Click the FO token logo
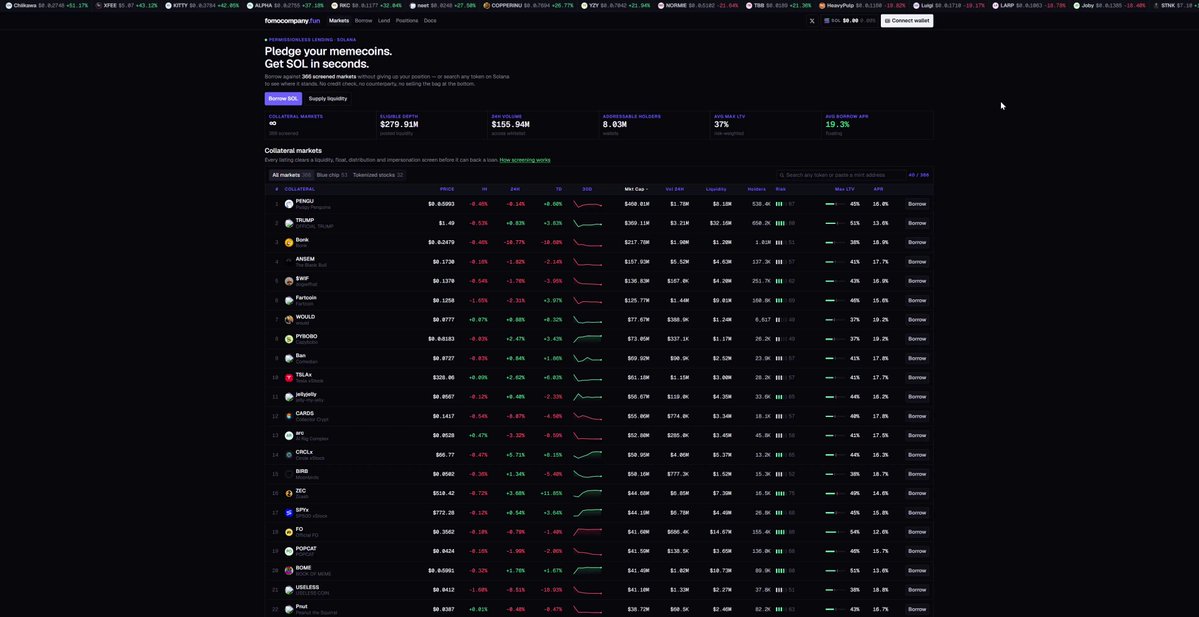The height and width of the screenshot is (617, 1199). click(x=289, y=531)
